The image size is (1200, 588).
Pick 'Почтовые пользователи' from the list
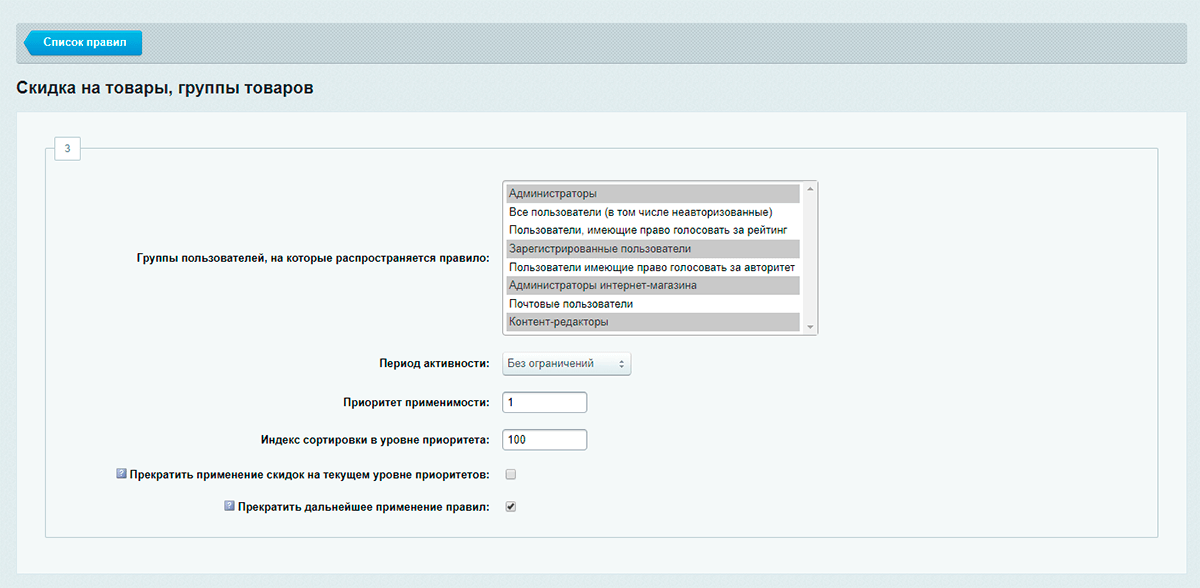pos(652,304)
